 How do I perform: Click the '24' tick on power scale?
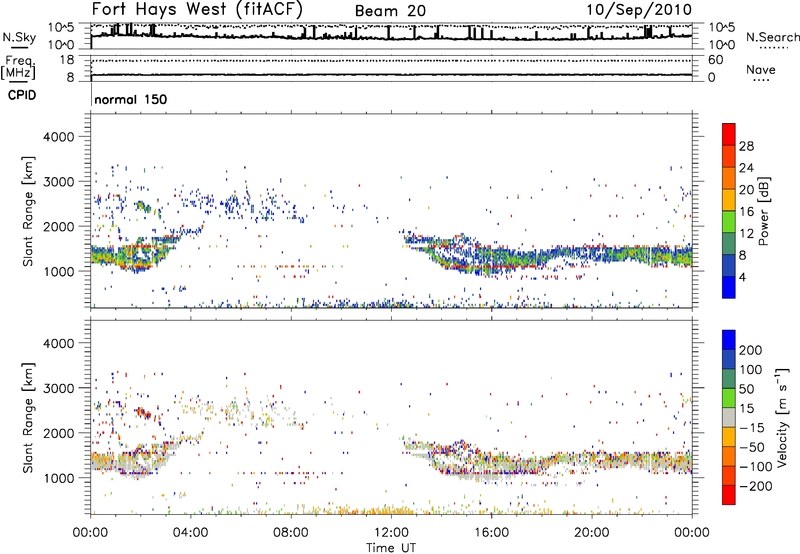click(746, 168)
